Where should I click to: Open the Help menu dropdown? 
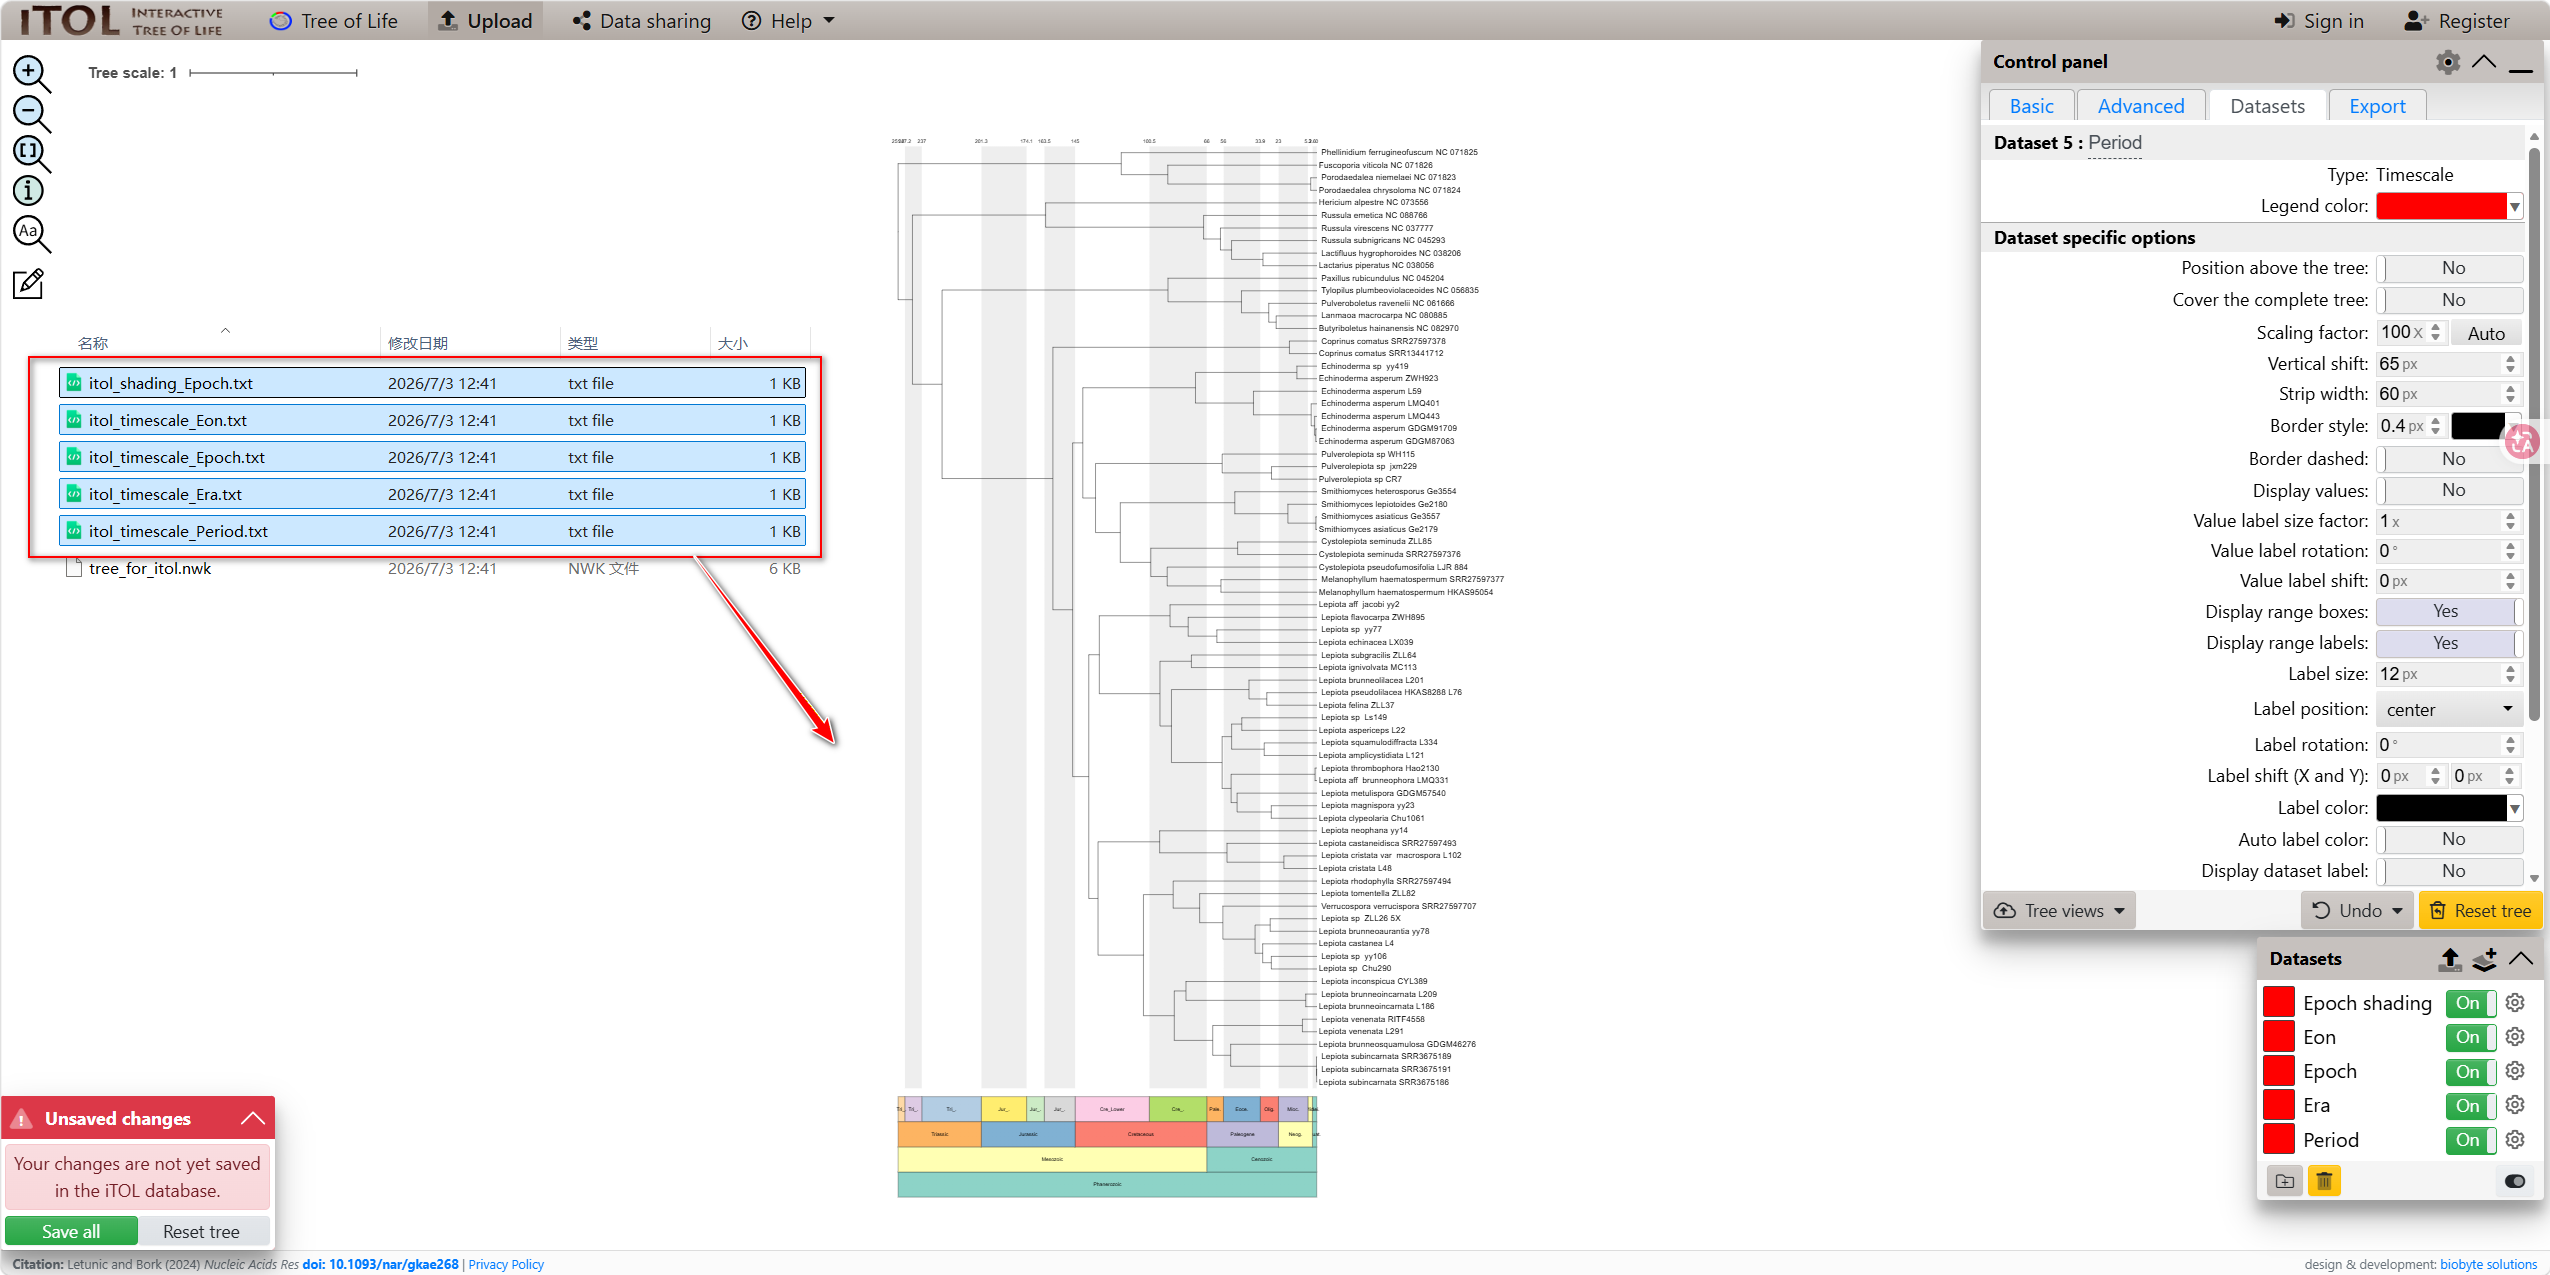click(789, 21)
